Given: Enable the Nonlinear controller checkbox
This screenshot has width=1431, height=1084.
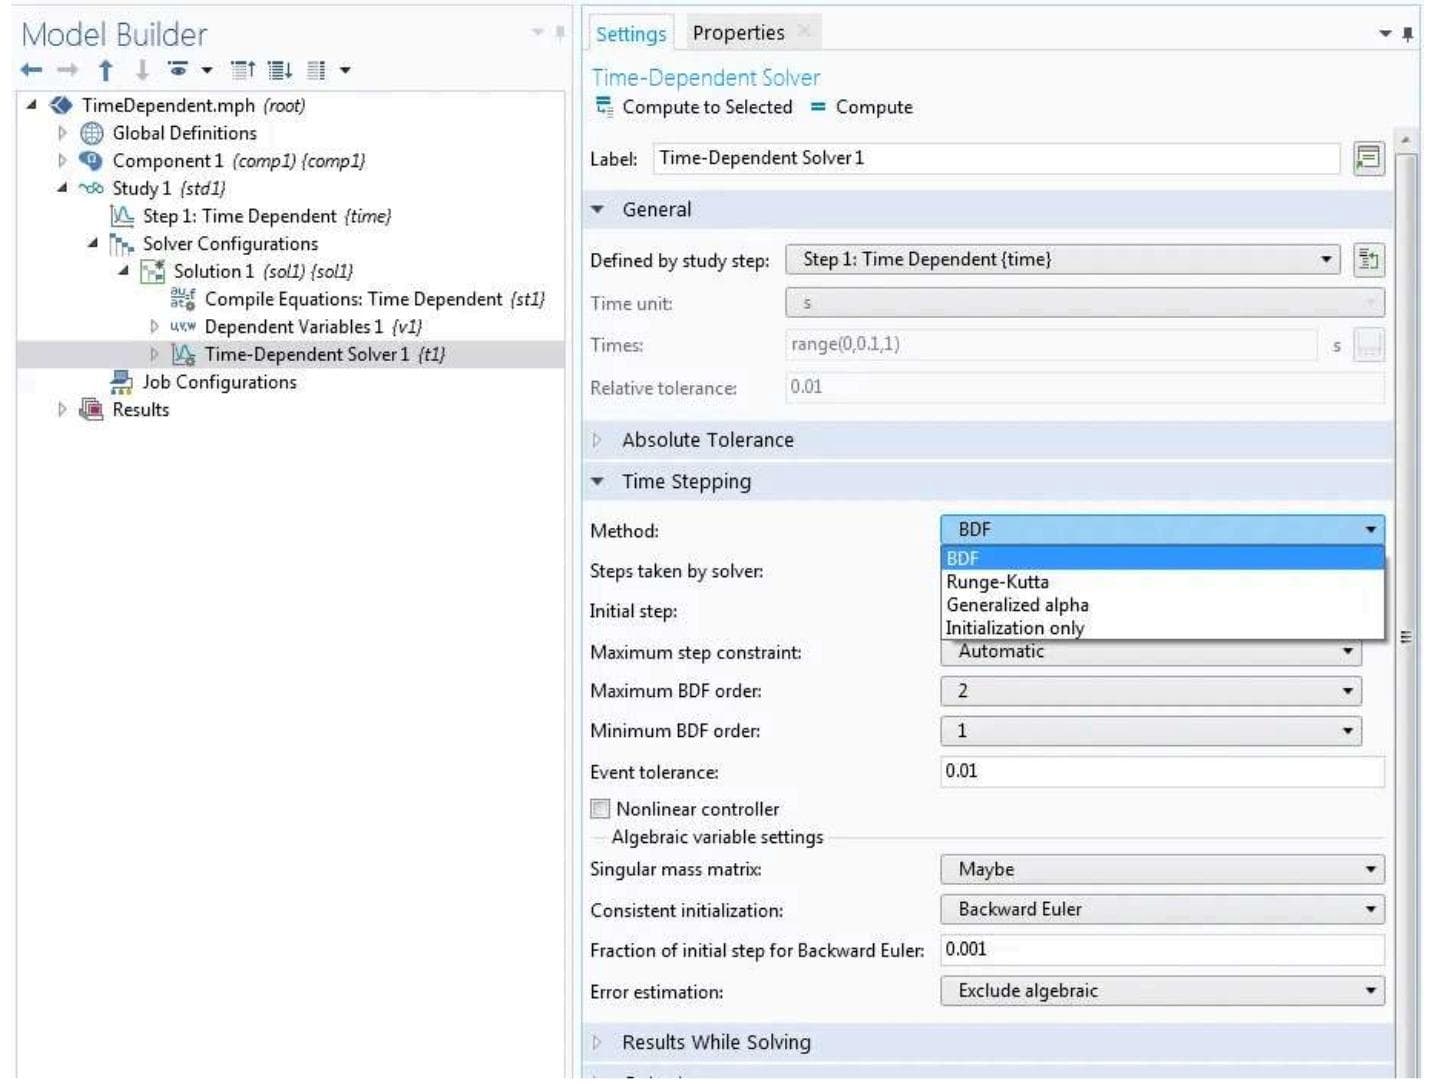Looking at the screenshot, I should [x=600, y=809].
